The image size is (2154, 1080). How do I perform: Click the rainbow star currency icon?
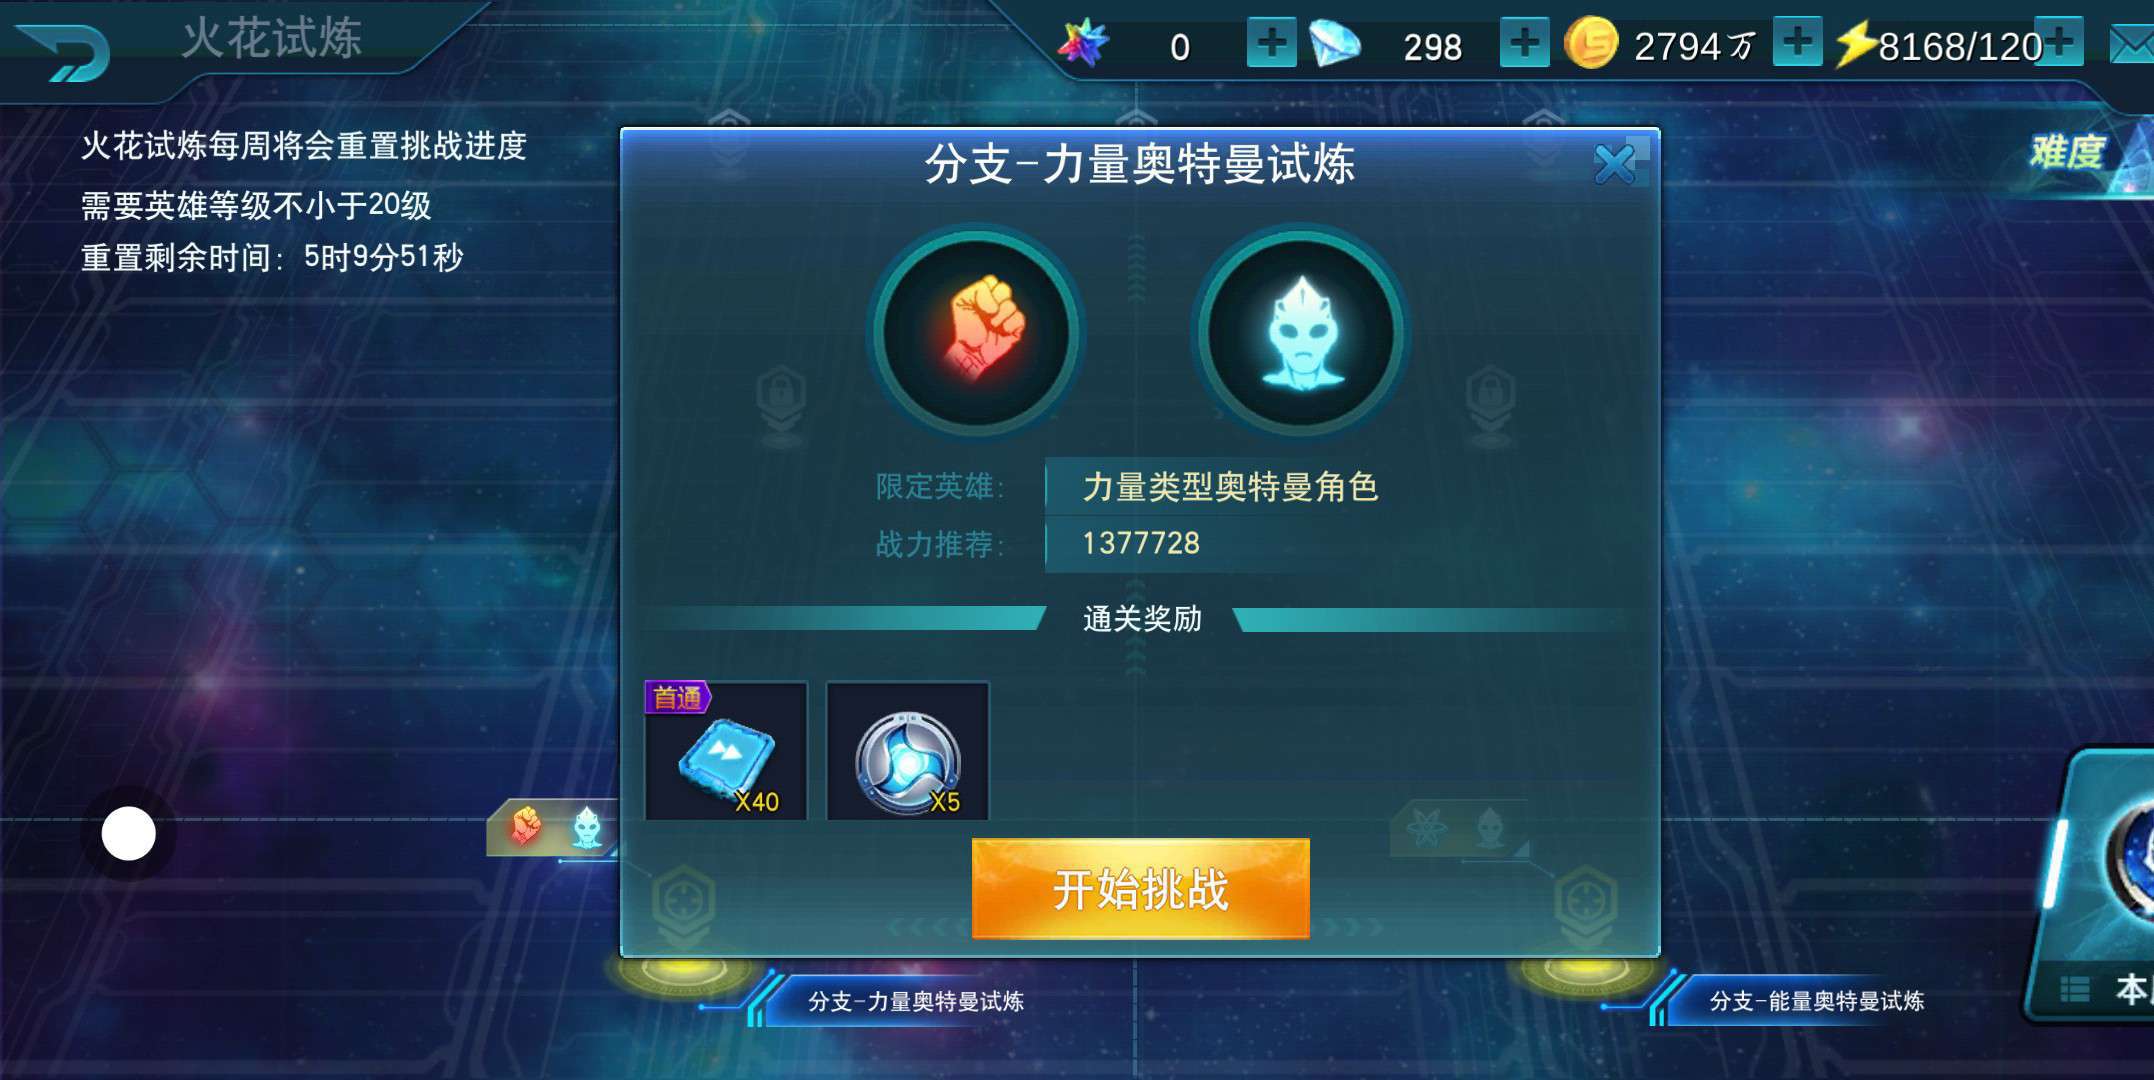[x=1084, y=43]
